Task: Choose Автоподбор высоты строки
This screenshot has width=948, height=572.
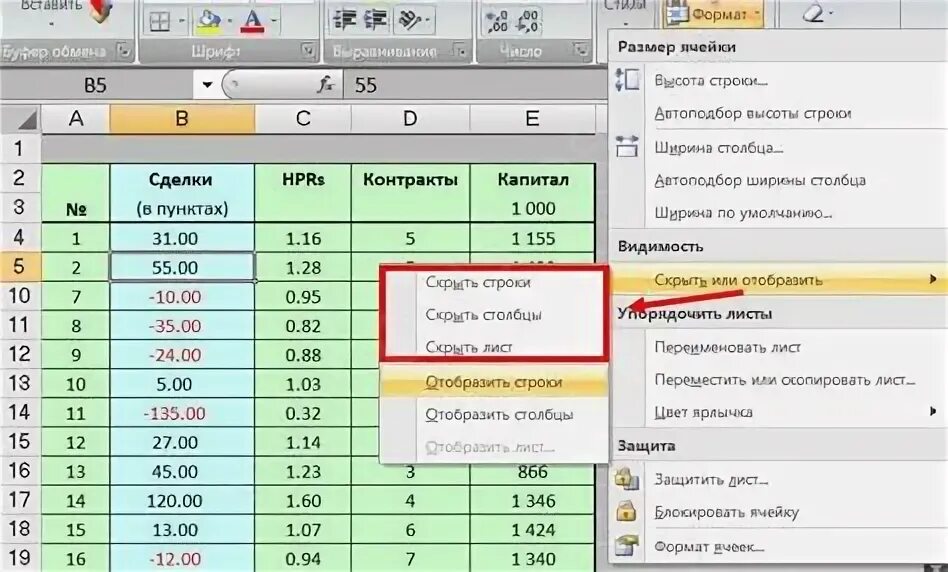Action: [x=753, y=114]
